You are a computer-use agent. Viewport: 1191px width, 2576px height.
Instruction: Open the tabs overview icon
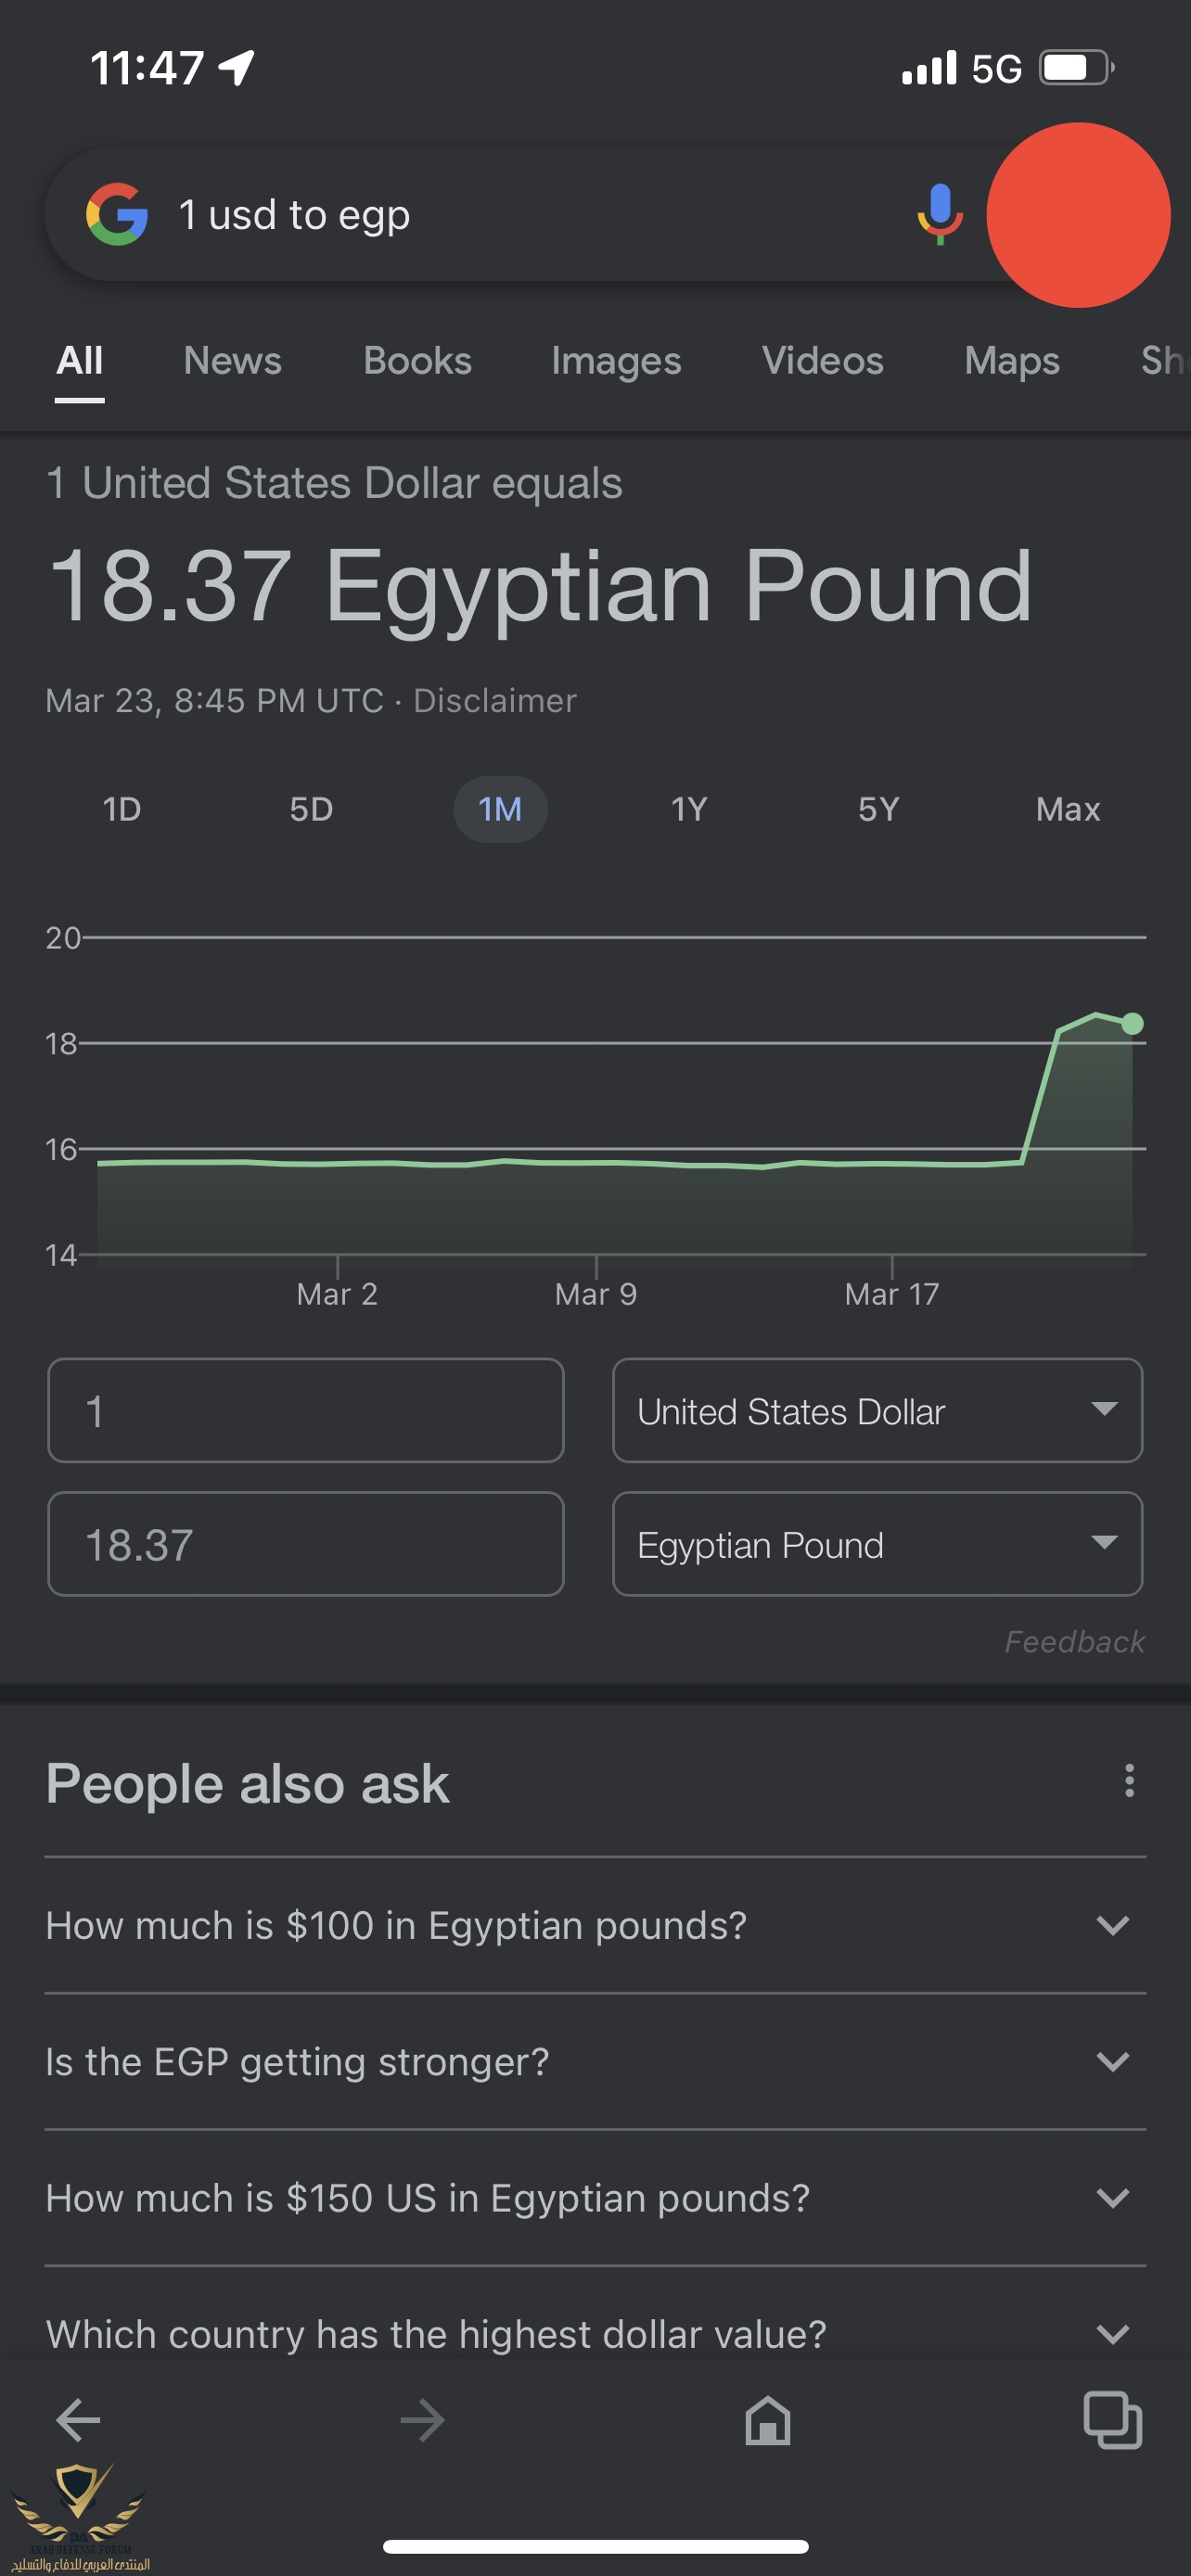(x=1112, y=2420)
